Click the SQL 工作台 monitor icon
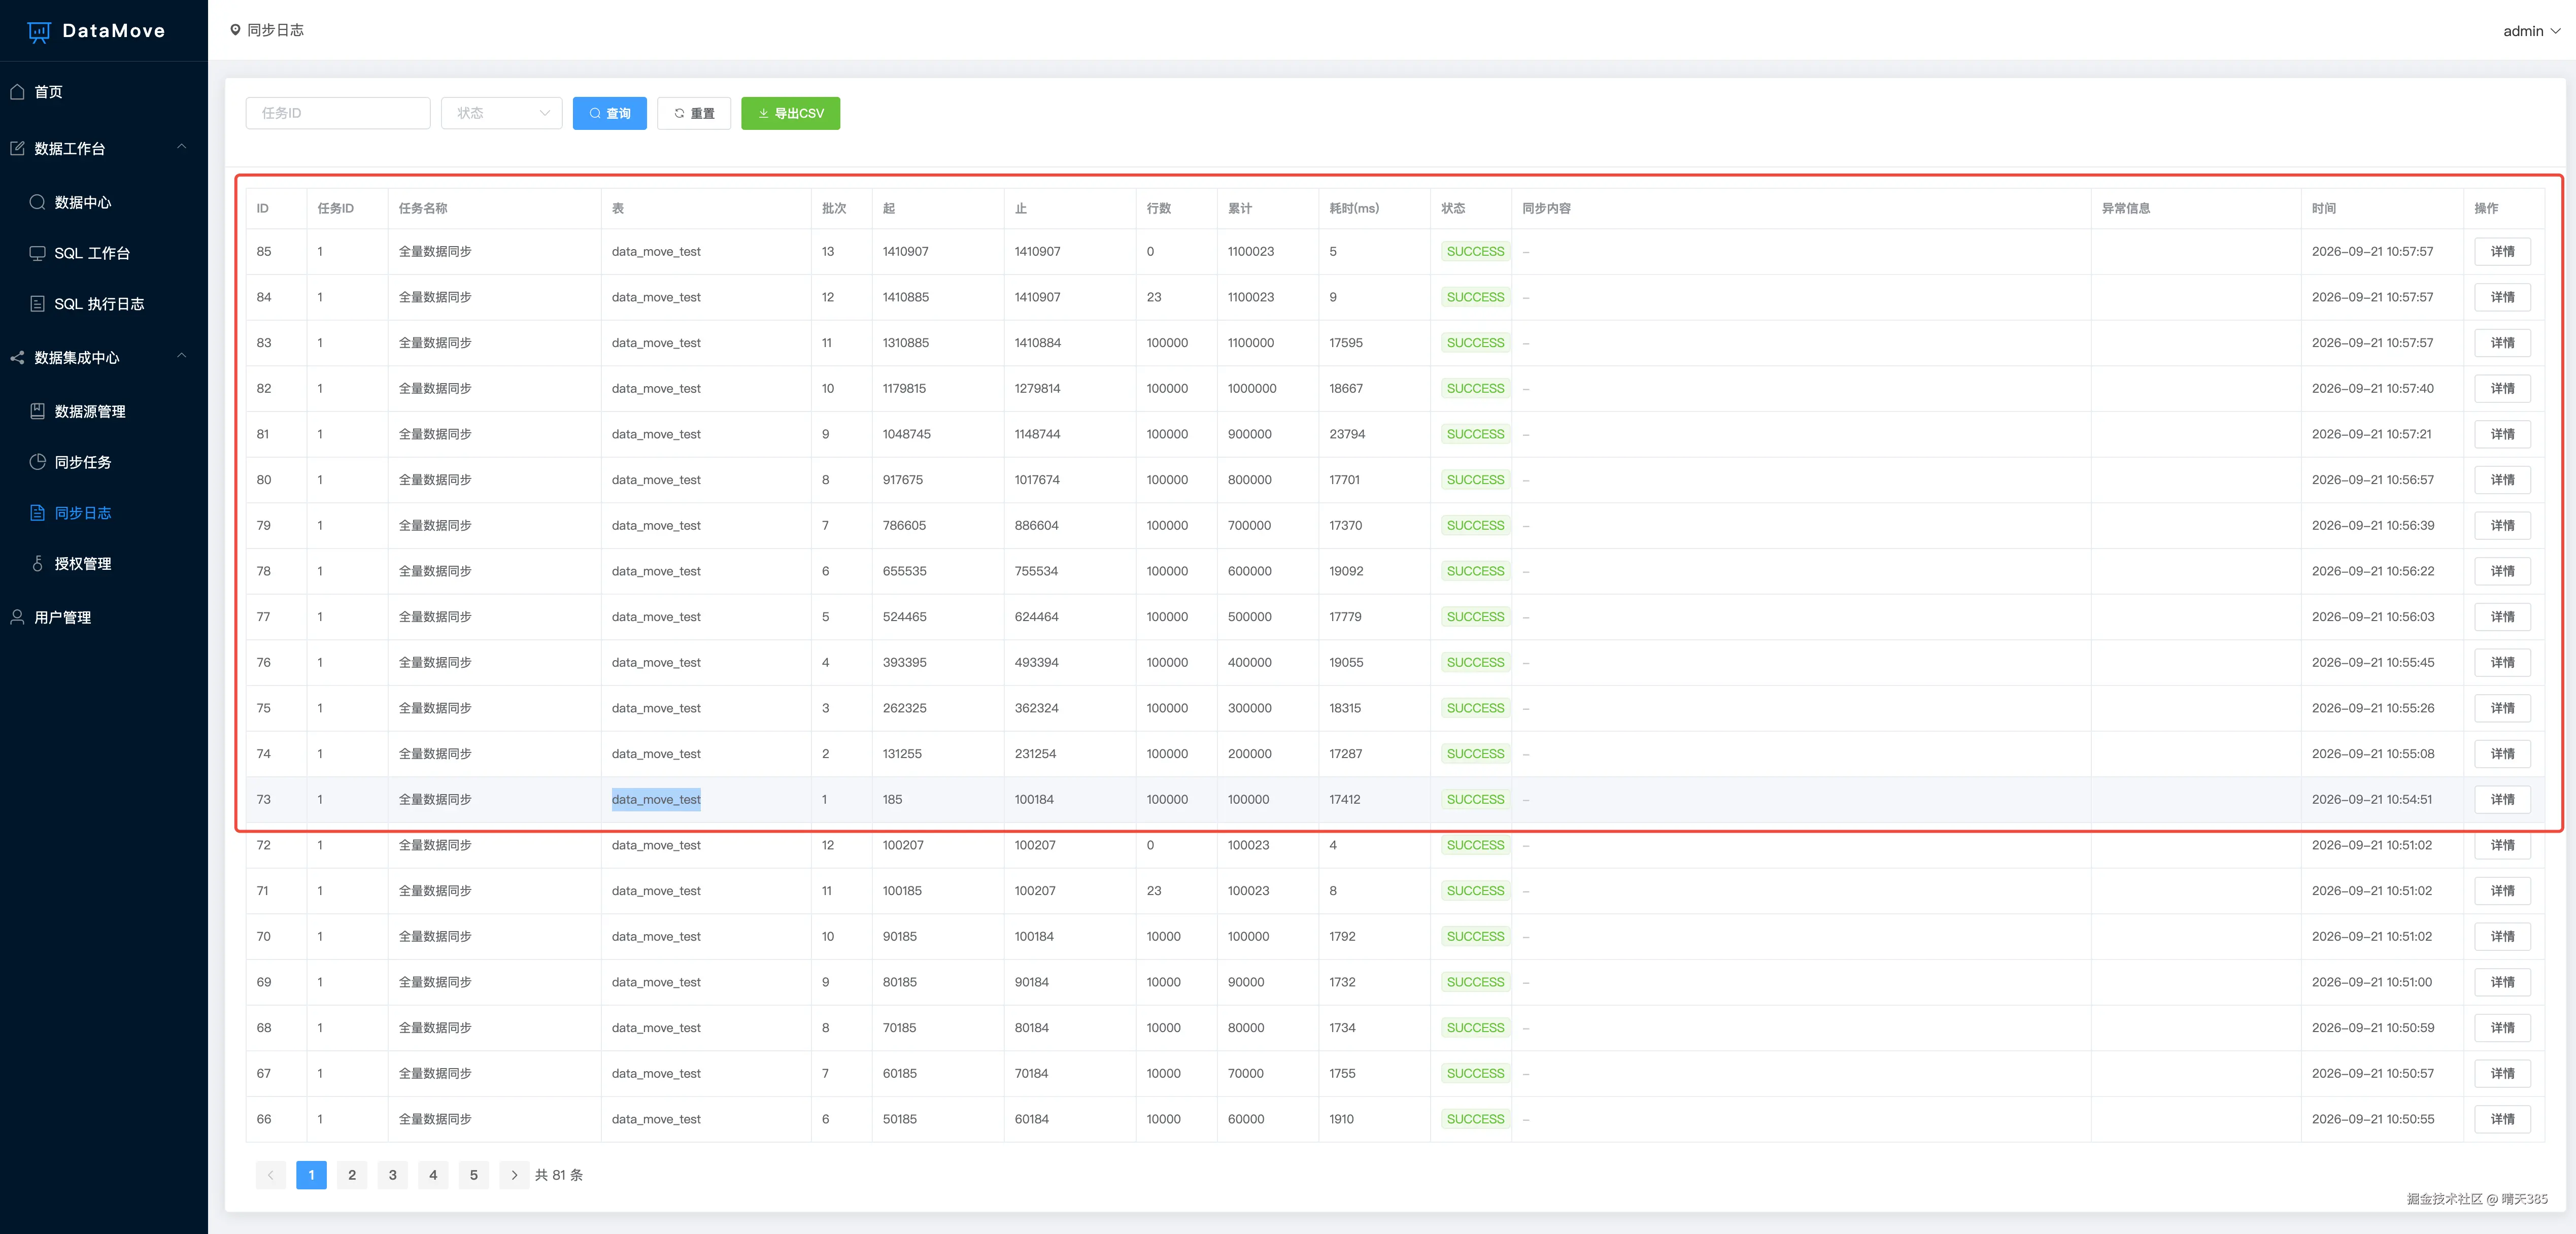Image resolution: width=2576 pixels, height=1234 pixels. tap(37, 253)
